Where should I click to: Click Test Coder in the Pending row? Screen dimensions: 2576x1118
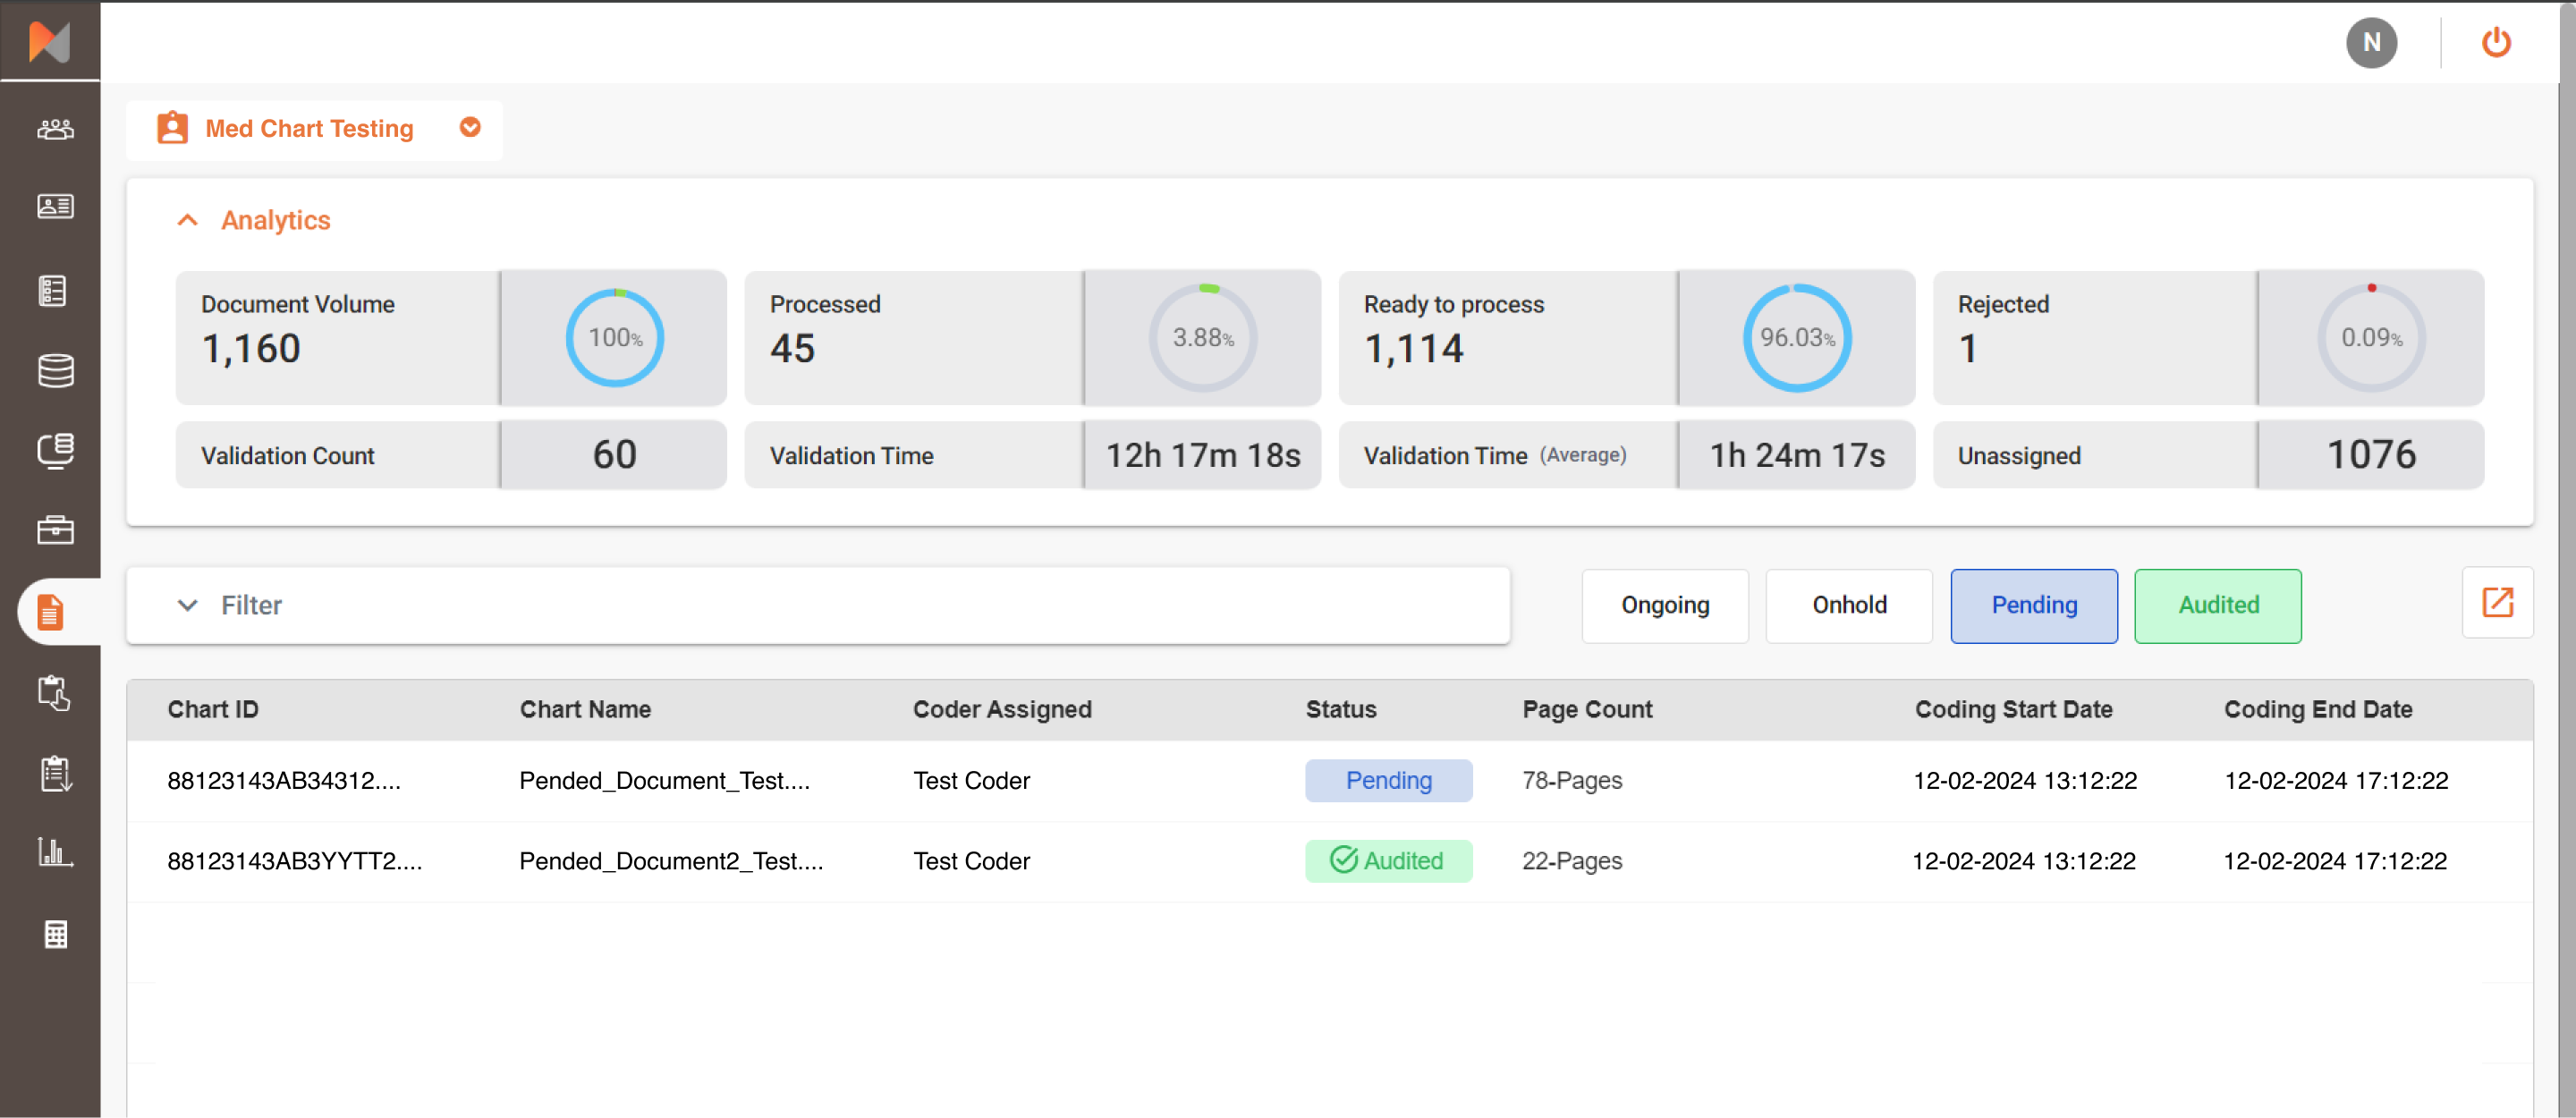[x=971, y=780]
